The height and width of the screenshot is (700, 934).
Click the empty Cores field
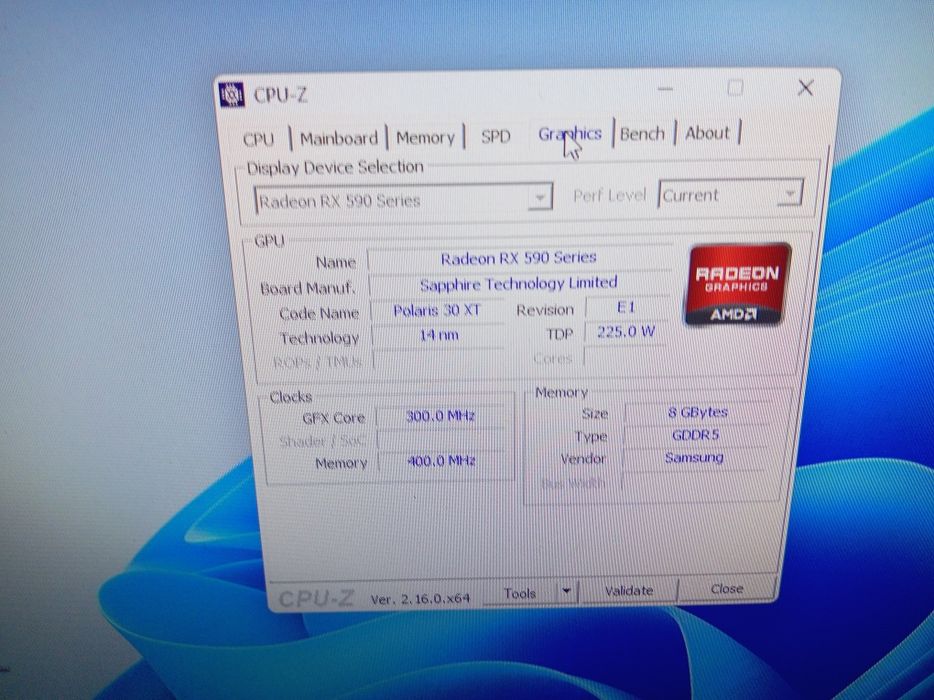(625, 356)
